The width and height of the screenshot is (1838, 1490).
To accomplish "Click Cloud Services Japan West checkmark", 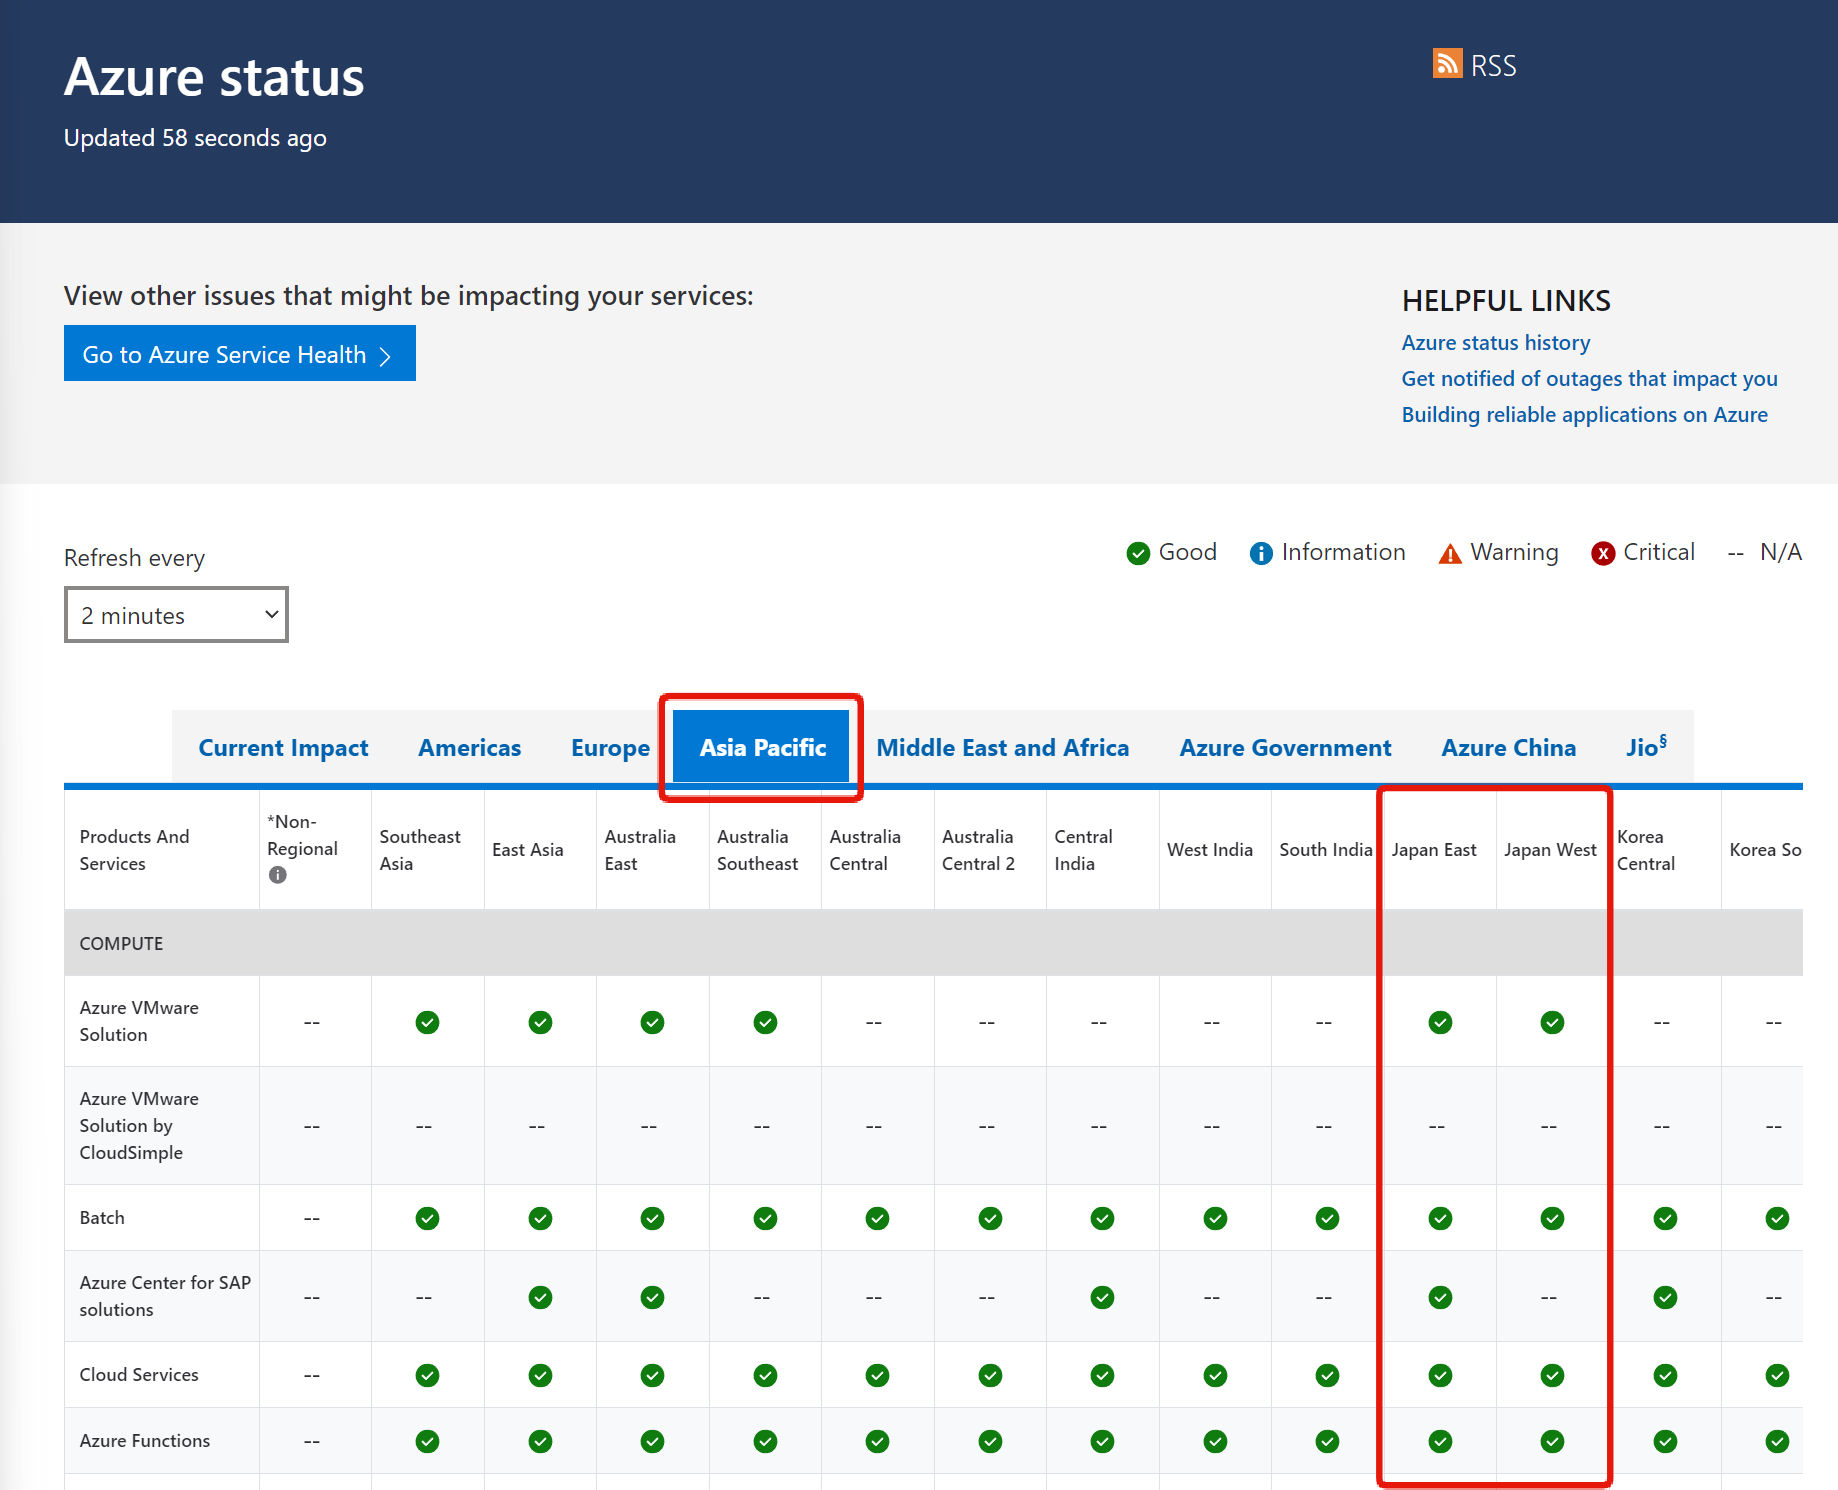I will coord(1552,1375).
